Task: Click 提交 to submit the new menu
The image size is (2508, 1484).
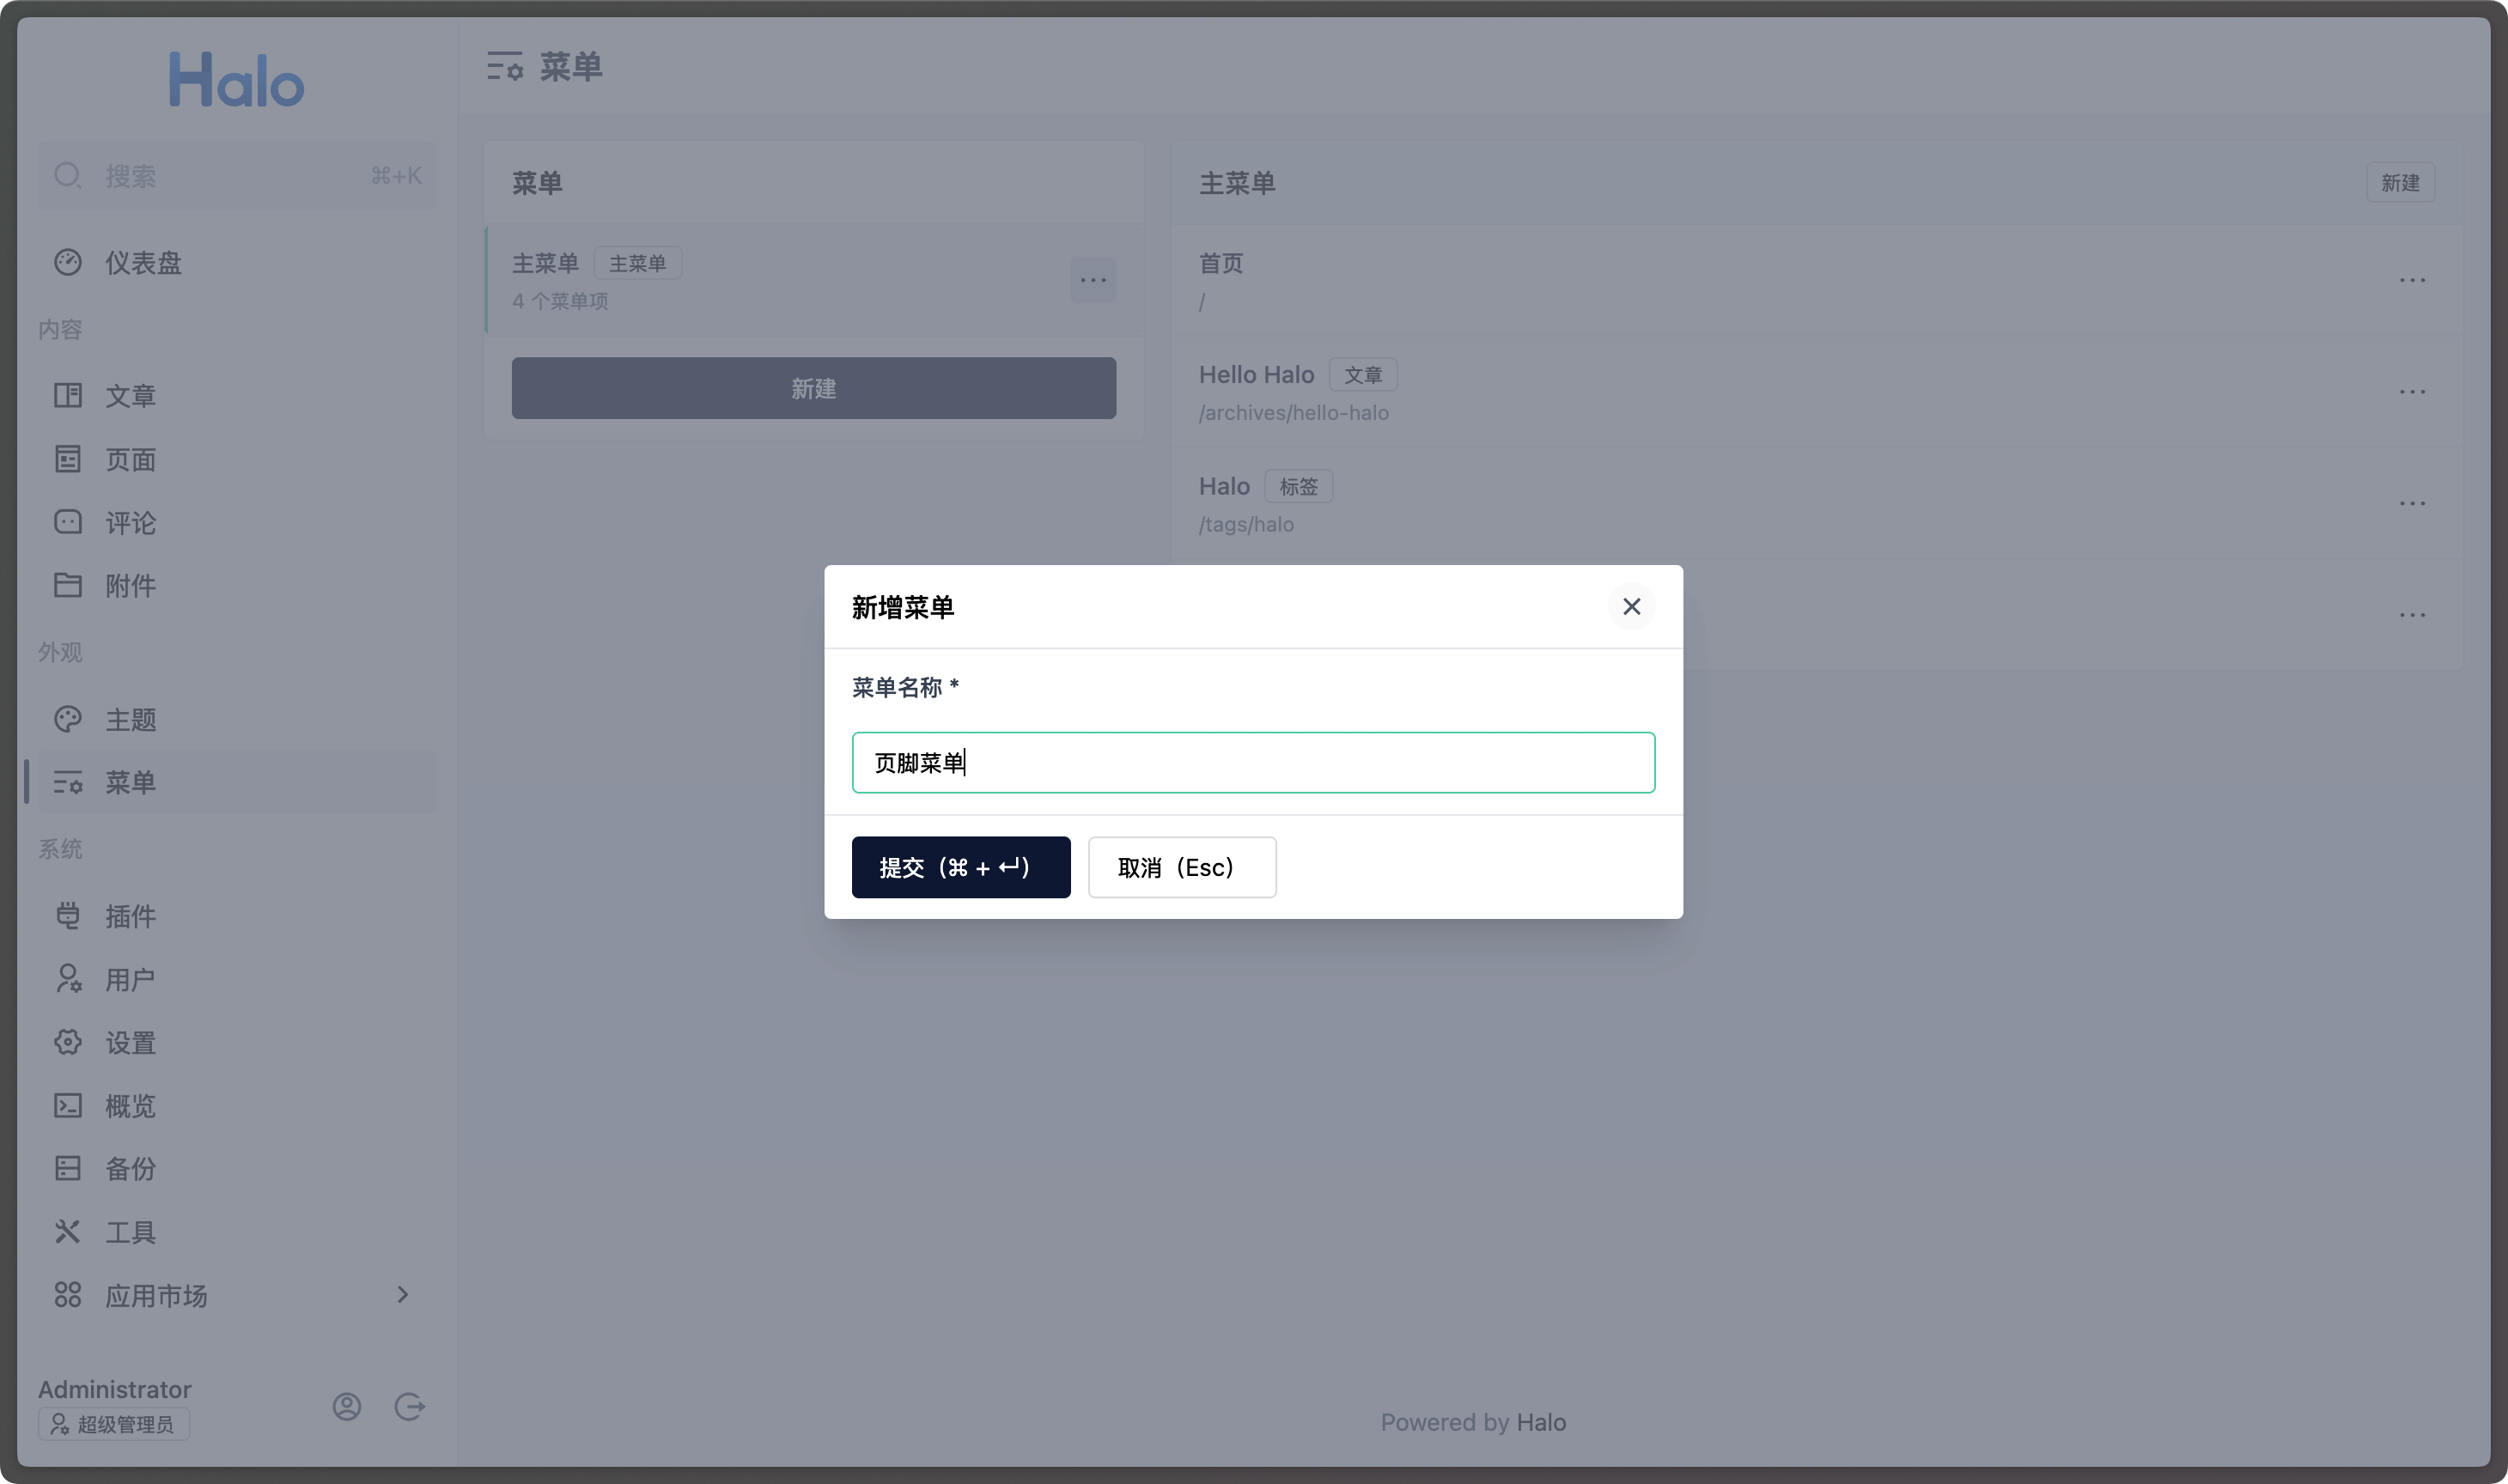Action: (x=960, y=867)
